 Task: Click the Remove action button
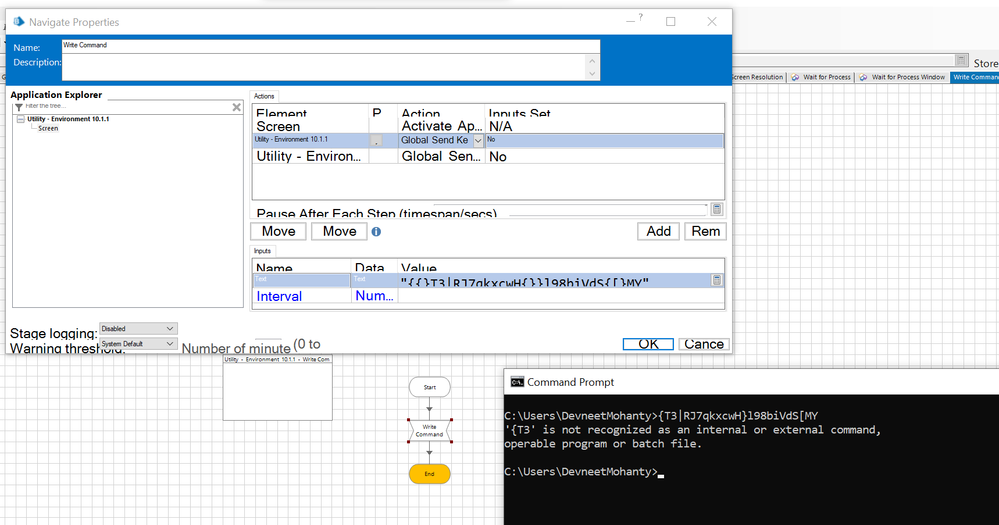(705, 231)
